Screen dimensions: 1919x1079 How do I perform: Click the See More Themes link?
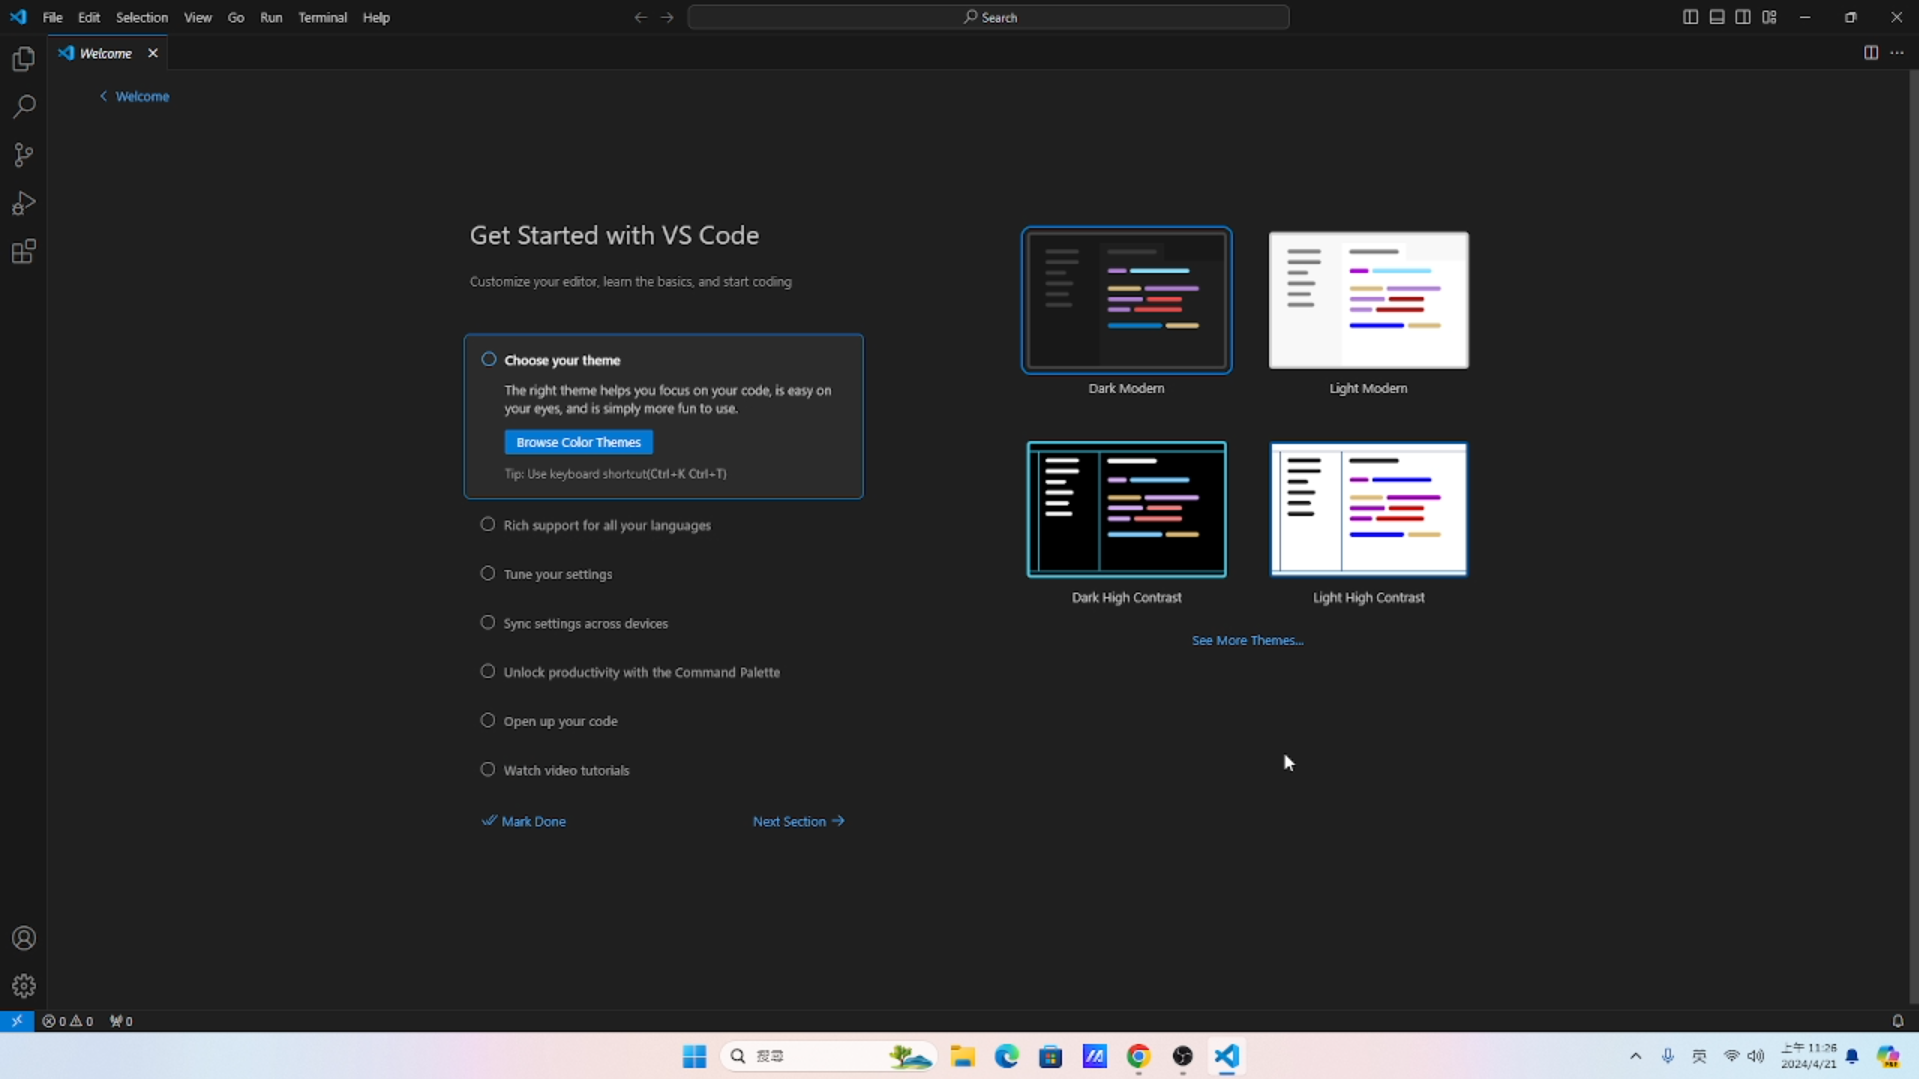point(1247,640)
